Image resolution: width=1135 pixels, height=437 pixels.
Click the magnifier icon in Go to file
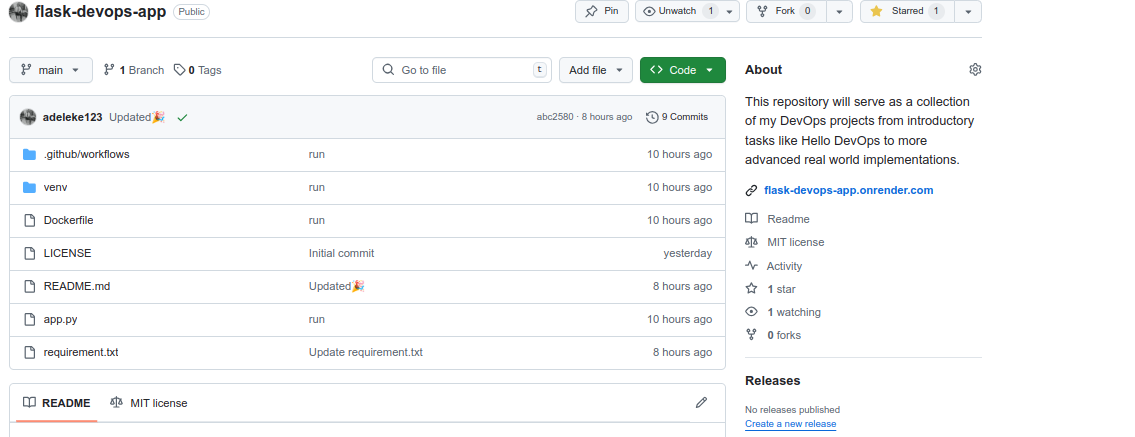(389, 69)
